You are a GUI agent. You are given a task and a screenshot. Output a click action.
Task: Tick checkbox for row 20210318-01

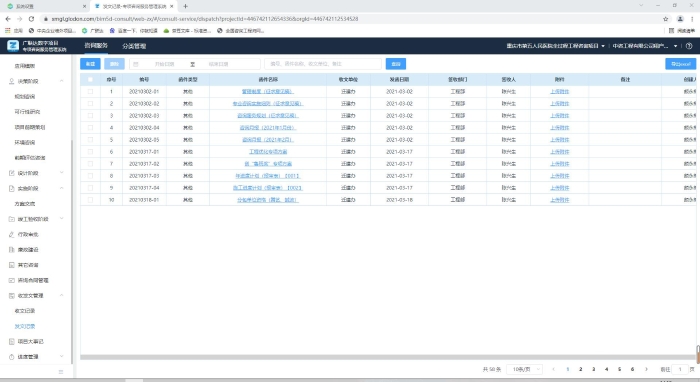91,200
